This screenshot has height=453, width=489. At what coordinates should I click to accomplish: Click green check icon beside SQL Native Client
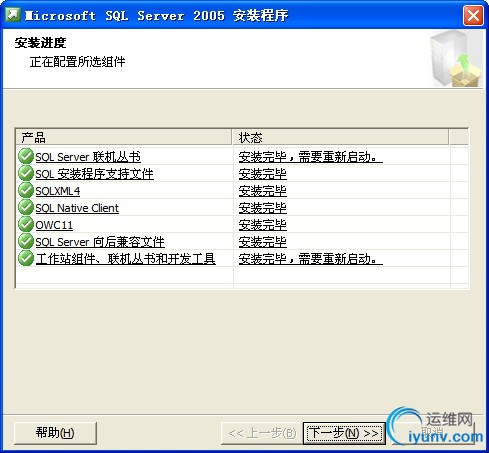coord(26,207)
